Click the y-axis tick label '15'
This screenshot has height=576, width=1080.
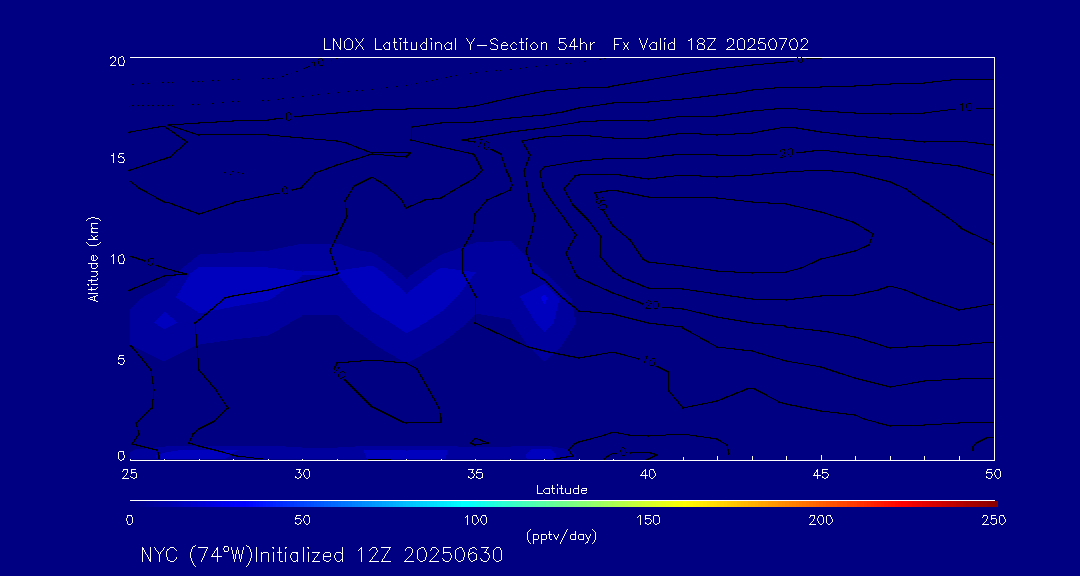pos(117,158)
